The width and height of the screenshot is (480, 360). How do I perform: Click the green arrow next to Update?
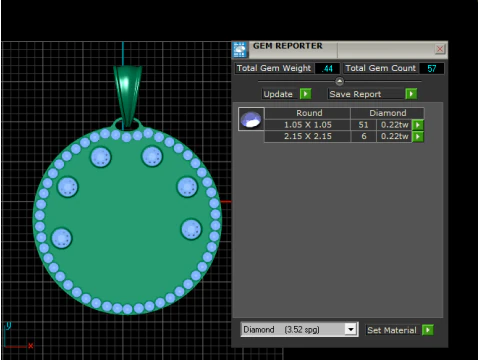click(305, 94)
